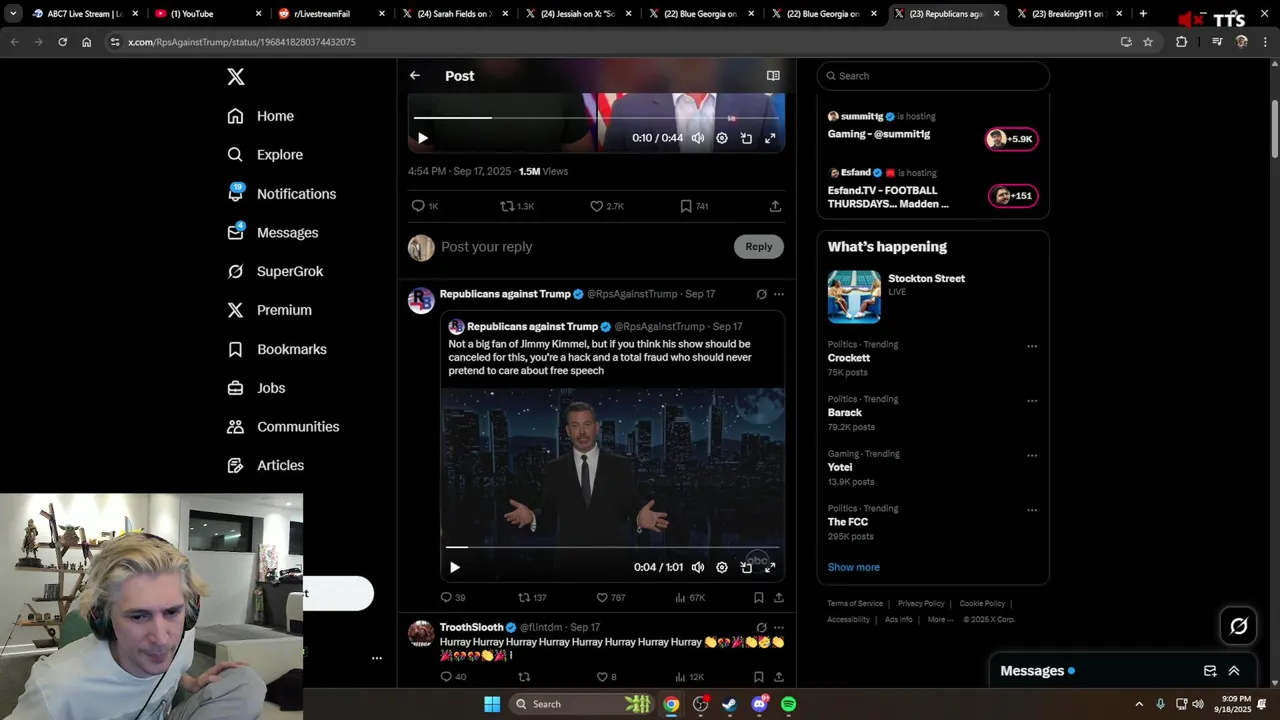The height and width of the screenshot is (720, 1280).
Task: Click the Reply button
Action: pos(758,247)
